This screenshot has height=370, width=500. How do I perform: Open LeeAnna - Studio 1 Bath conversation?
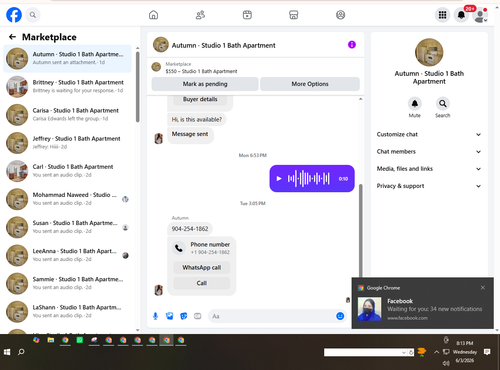67,255
